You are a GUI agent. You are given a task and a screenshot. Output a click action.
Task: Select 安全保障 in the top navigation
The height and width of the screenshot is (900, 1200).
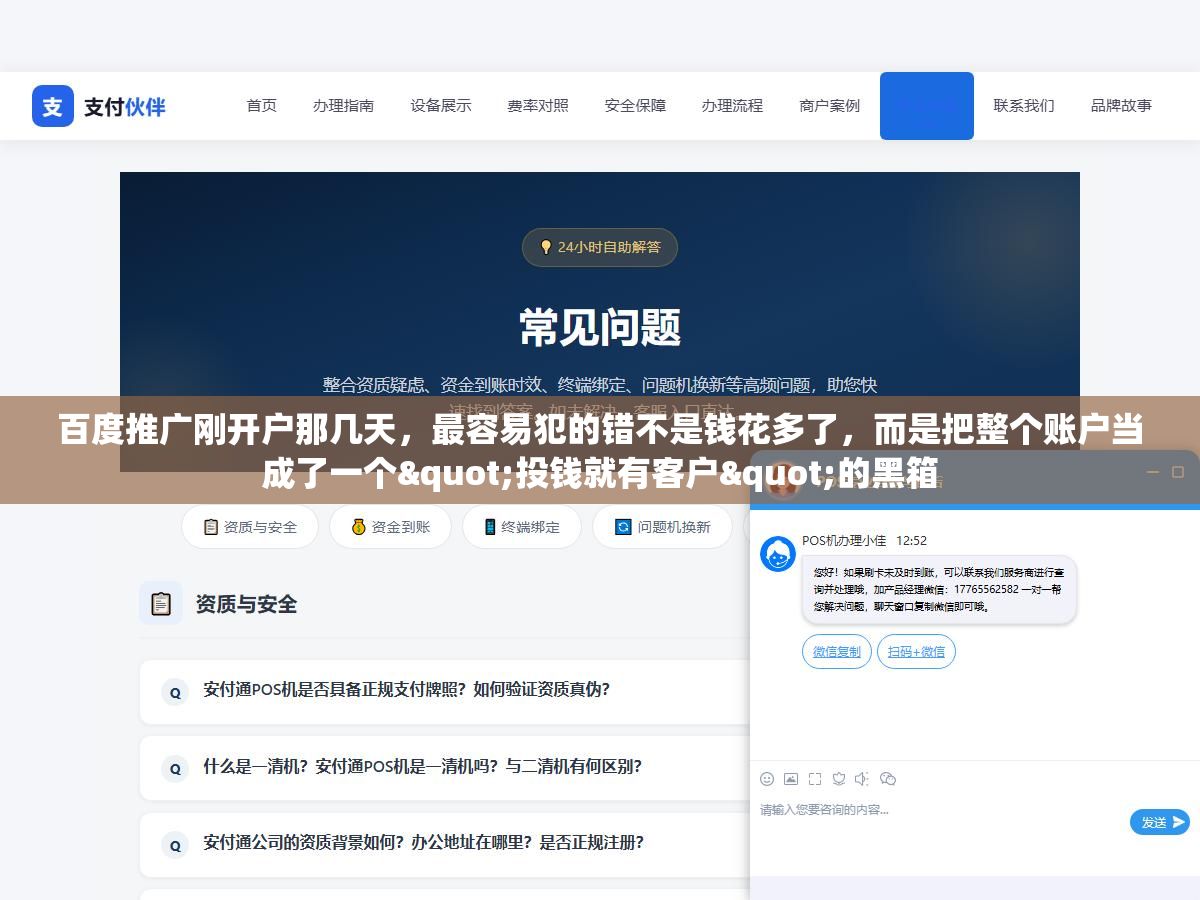635,105
